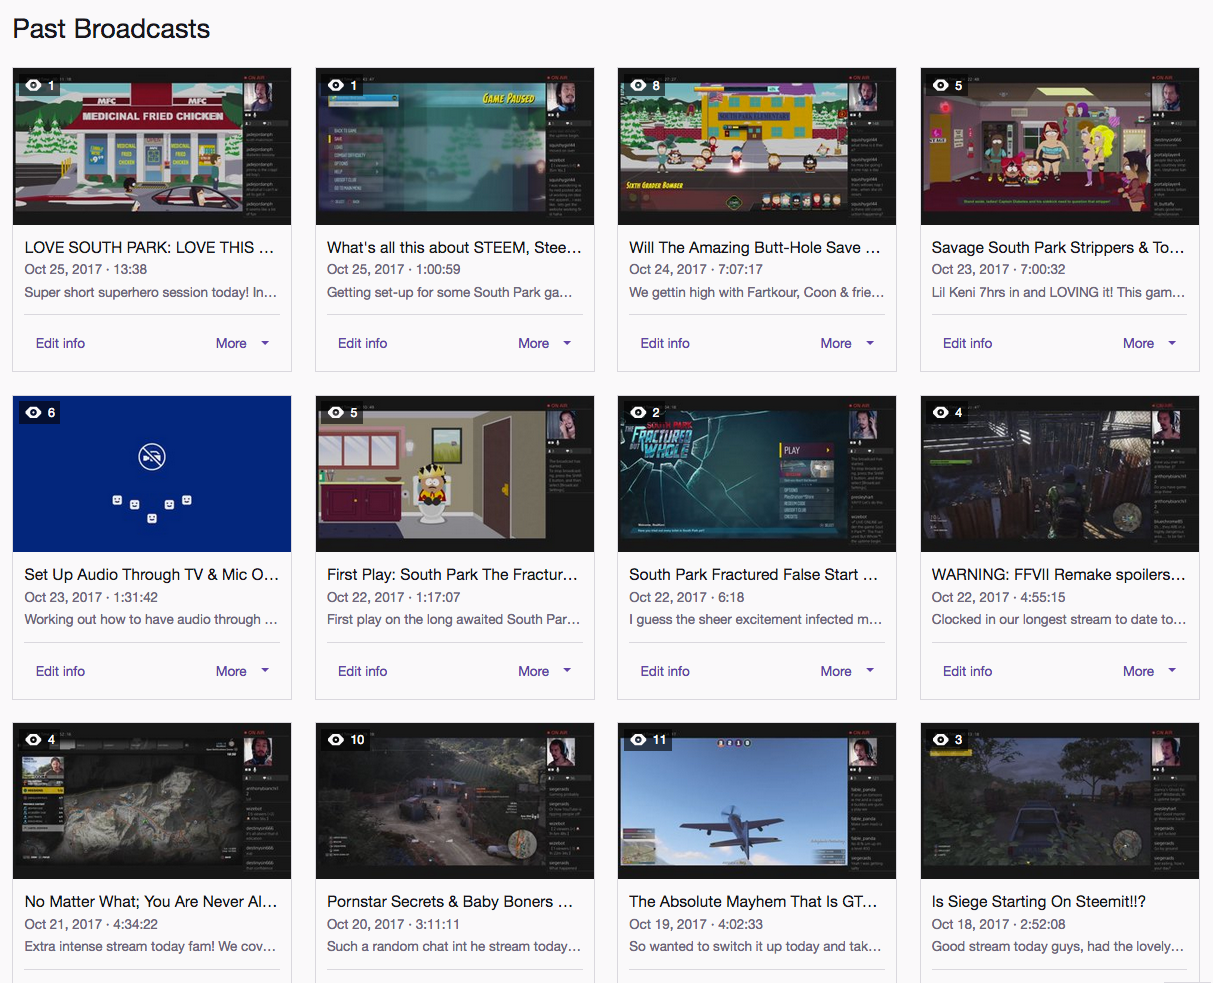Image resolution: width=1213 pixels, height=983 pixels.
Task: Open the Is Siege Starting thumbnail
Action: (1060, 801)
